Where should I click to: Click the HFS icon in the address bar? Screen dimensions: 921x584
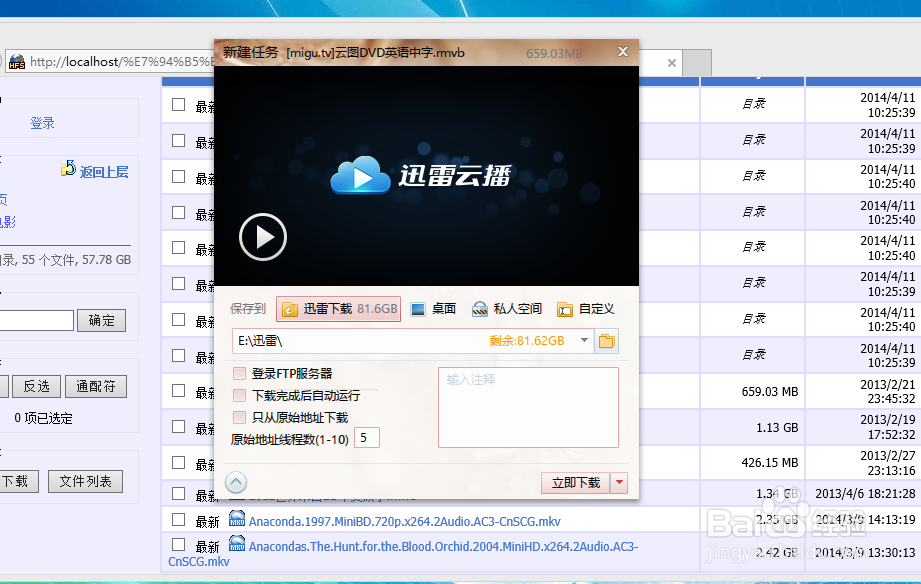[16, 62]
